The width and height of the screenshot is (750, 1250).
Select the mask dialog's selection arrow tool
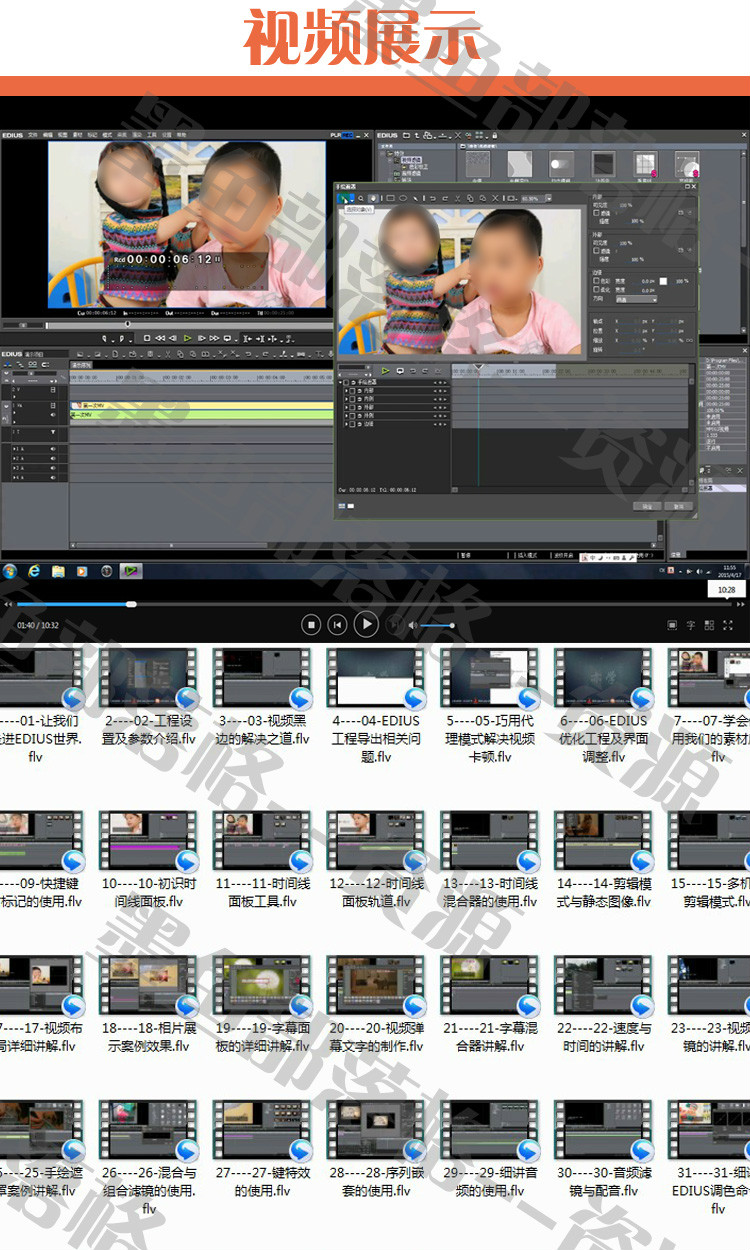342,198
